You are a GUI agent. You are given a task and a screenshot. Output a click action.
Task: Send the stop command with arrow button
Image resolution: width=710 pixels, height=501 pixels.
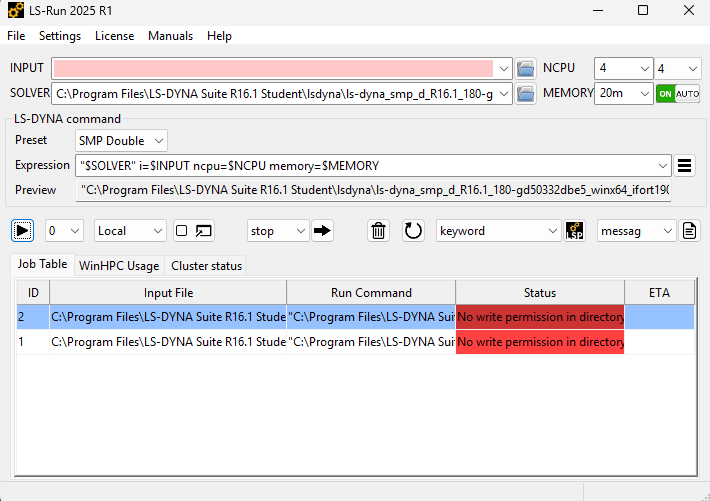[x=322, y=231]
